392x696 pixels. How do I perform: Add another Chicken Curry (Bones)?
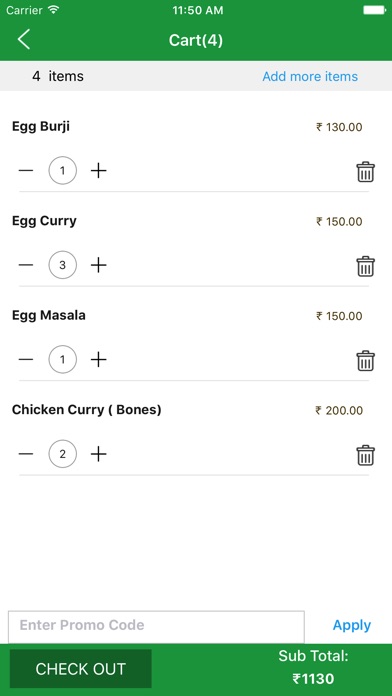point(99,454)
